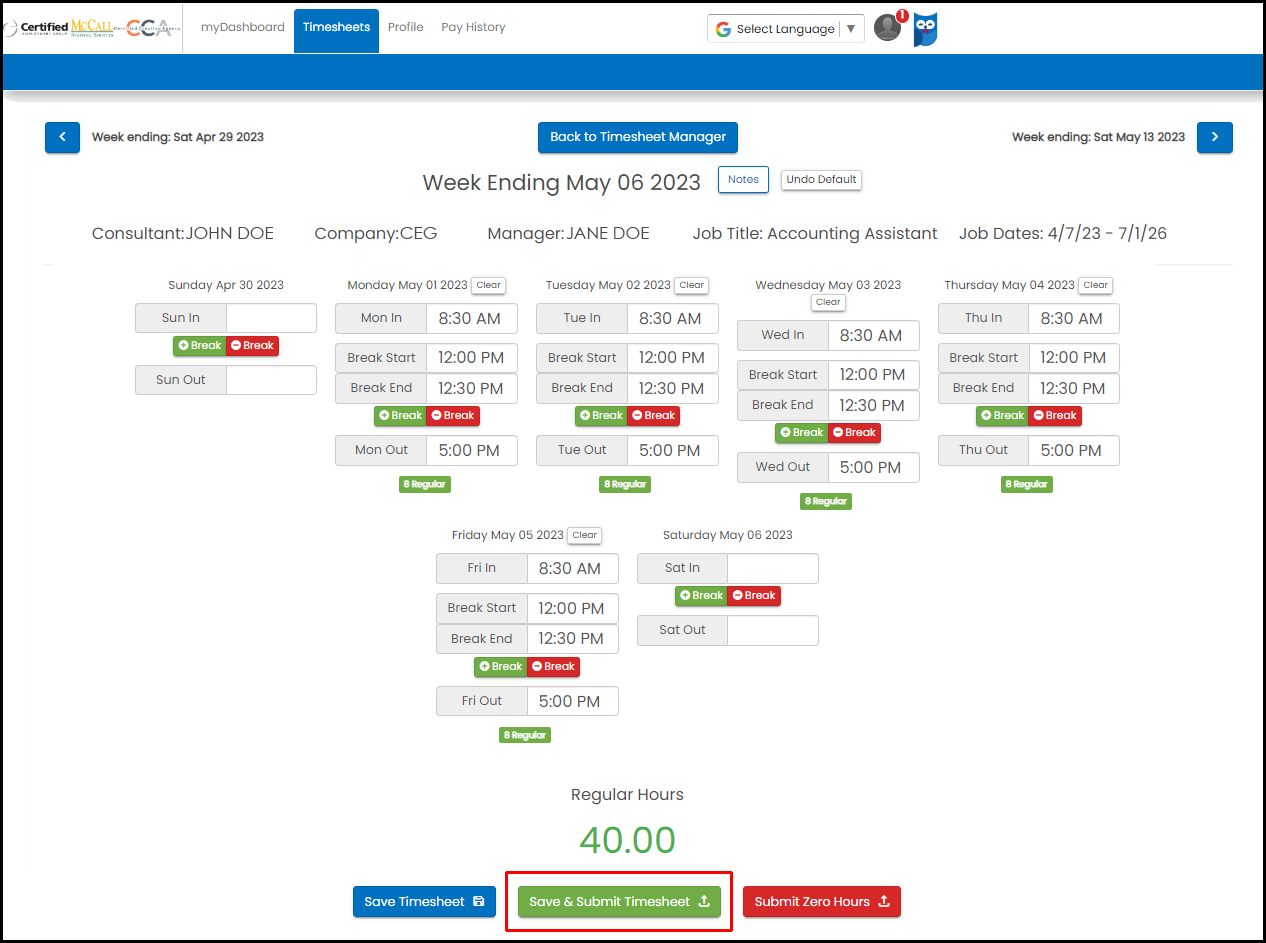The image size is (1266, 943).
Task: Add a break on Friday
Action: click(501, 667)
